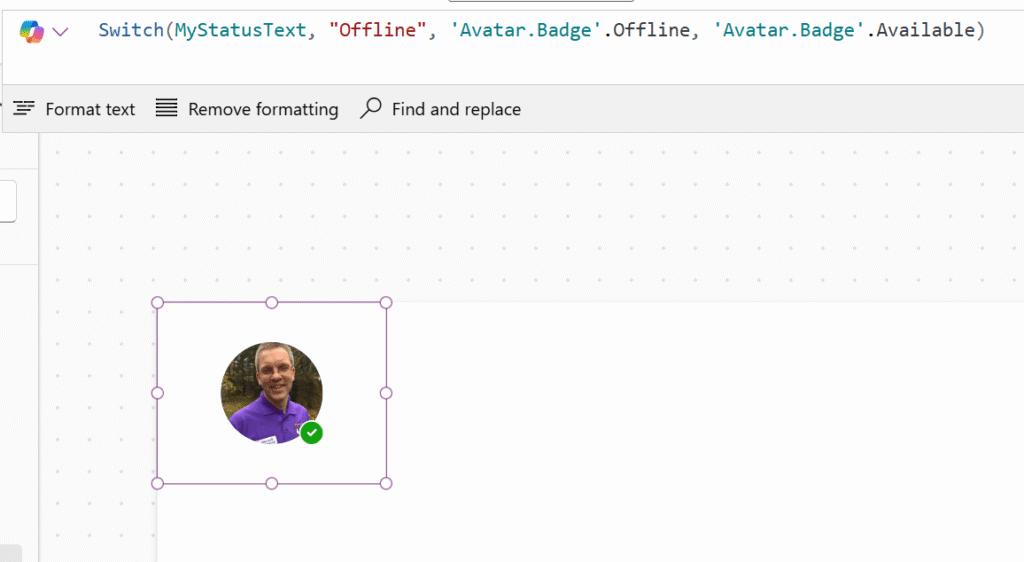The height and width of the screenshot is (562, 1024).
Task: Open the Copilot icon in formula bar
Action: click(x=31, y=31)
